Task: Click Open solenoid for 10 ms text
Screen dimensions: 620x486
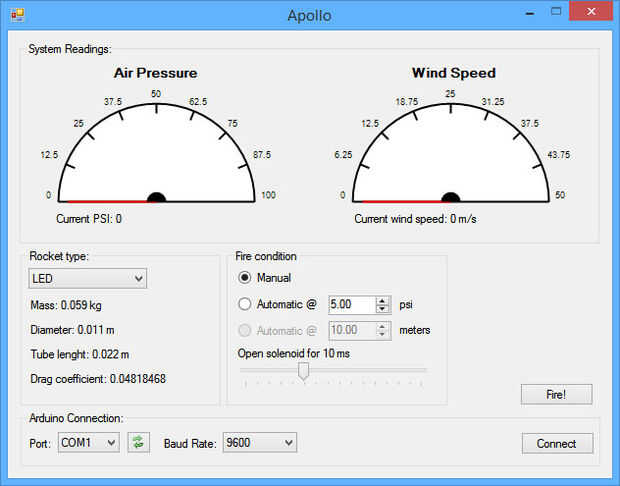Action: tap(294, 353)
